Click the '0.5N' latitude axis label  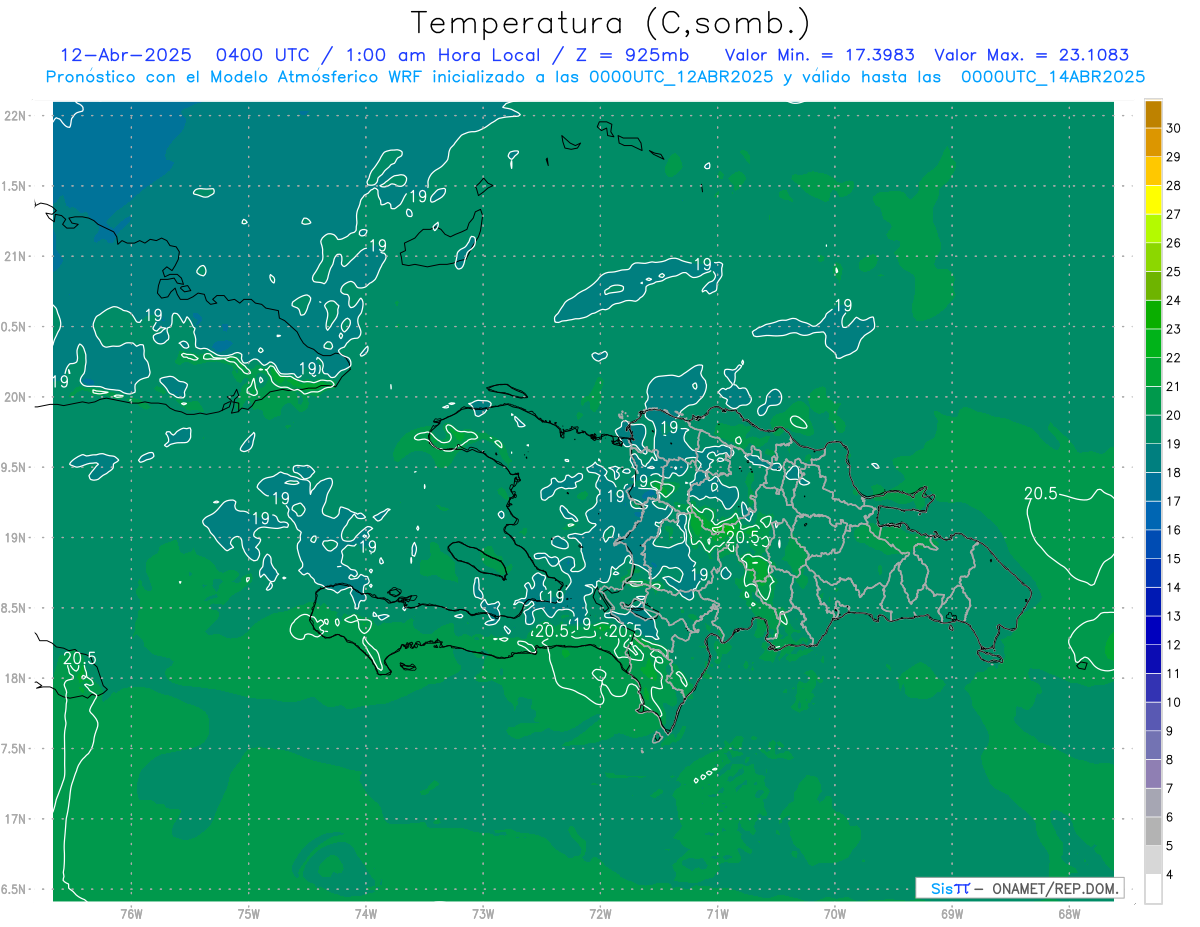[15, 327]
